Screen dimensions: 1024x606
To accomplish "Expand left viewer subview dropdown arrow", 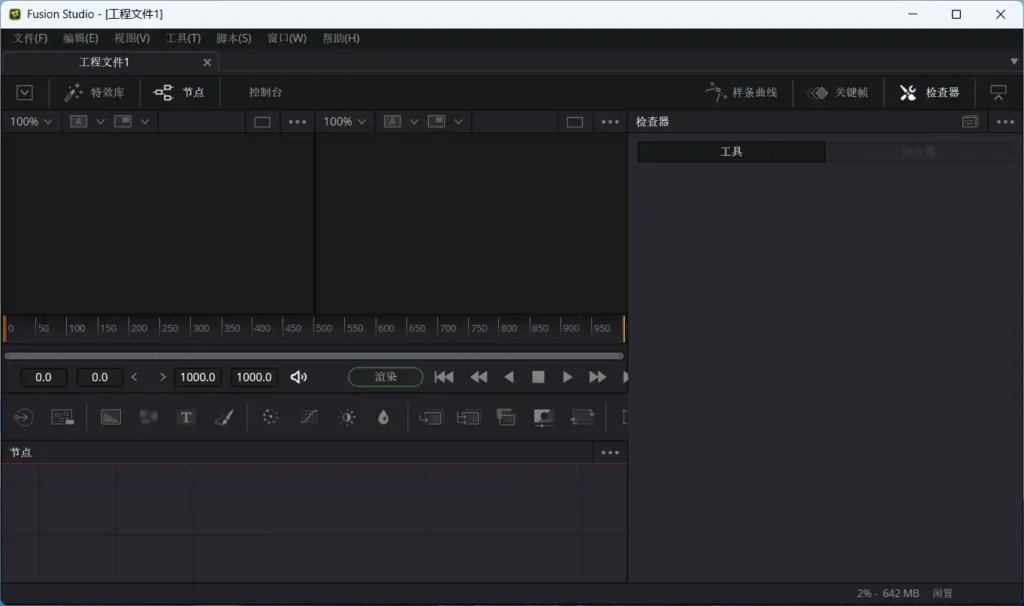I will click(x=145, y=121).
